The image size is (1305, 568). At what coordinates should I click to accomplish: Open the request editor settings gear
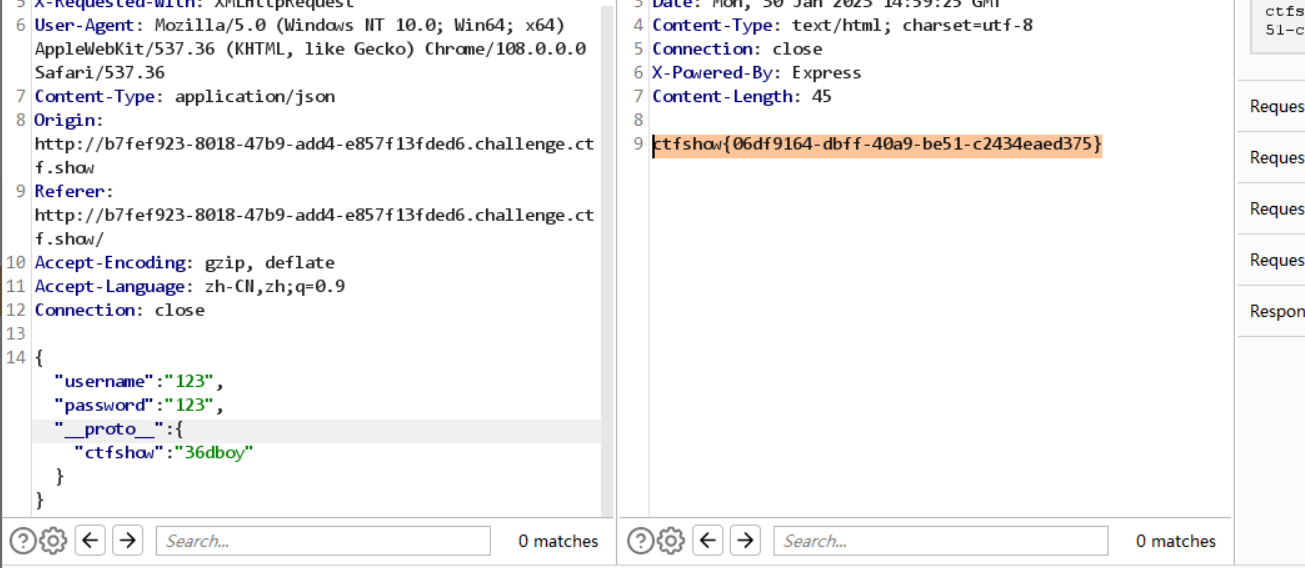click(53, 541)
